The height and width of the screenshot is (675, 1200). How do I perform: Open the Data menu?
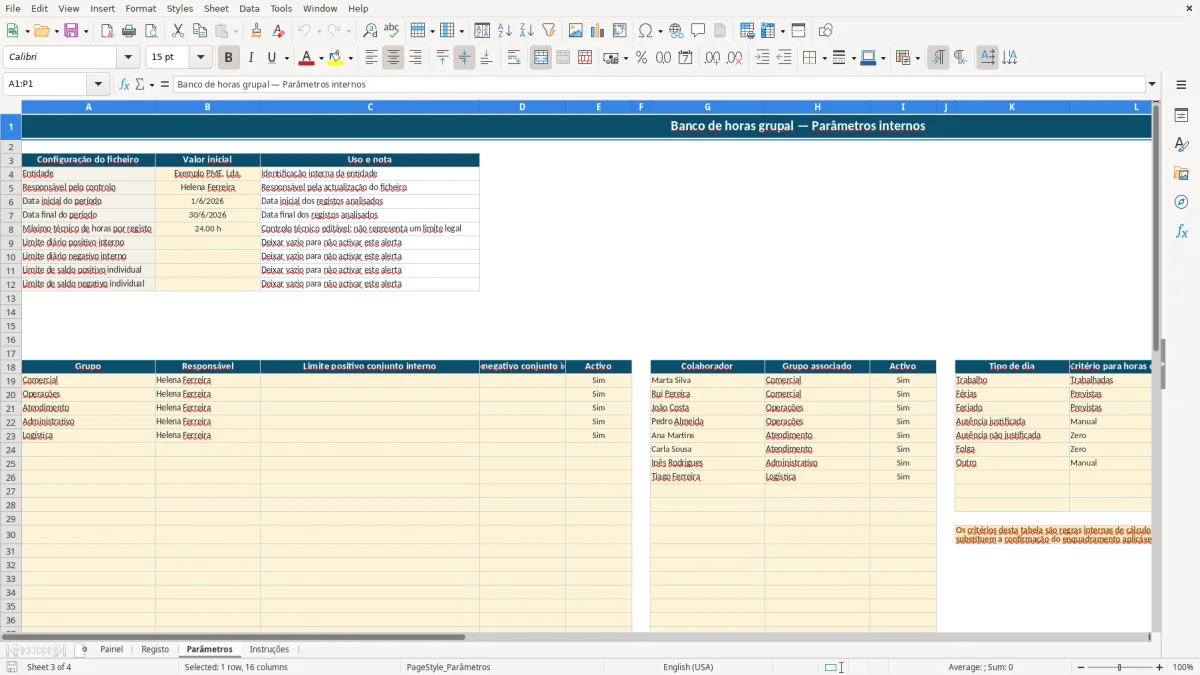[249, 8]
